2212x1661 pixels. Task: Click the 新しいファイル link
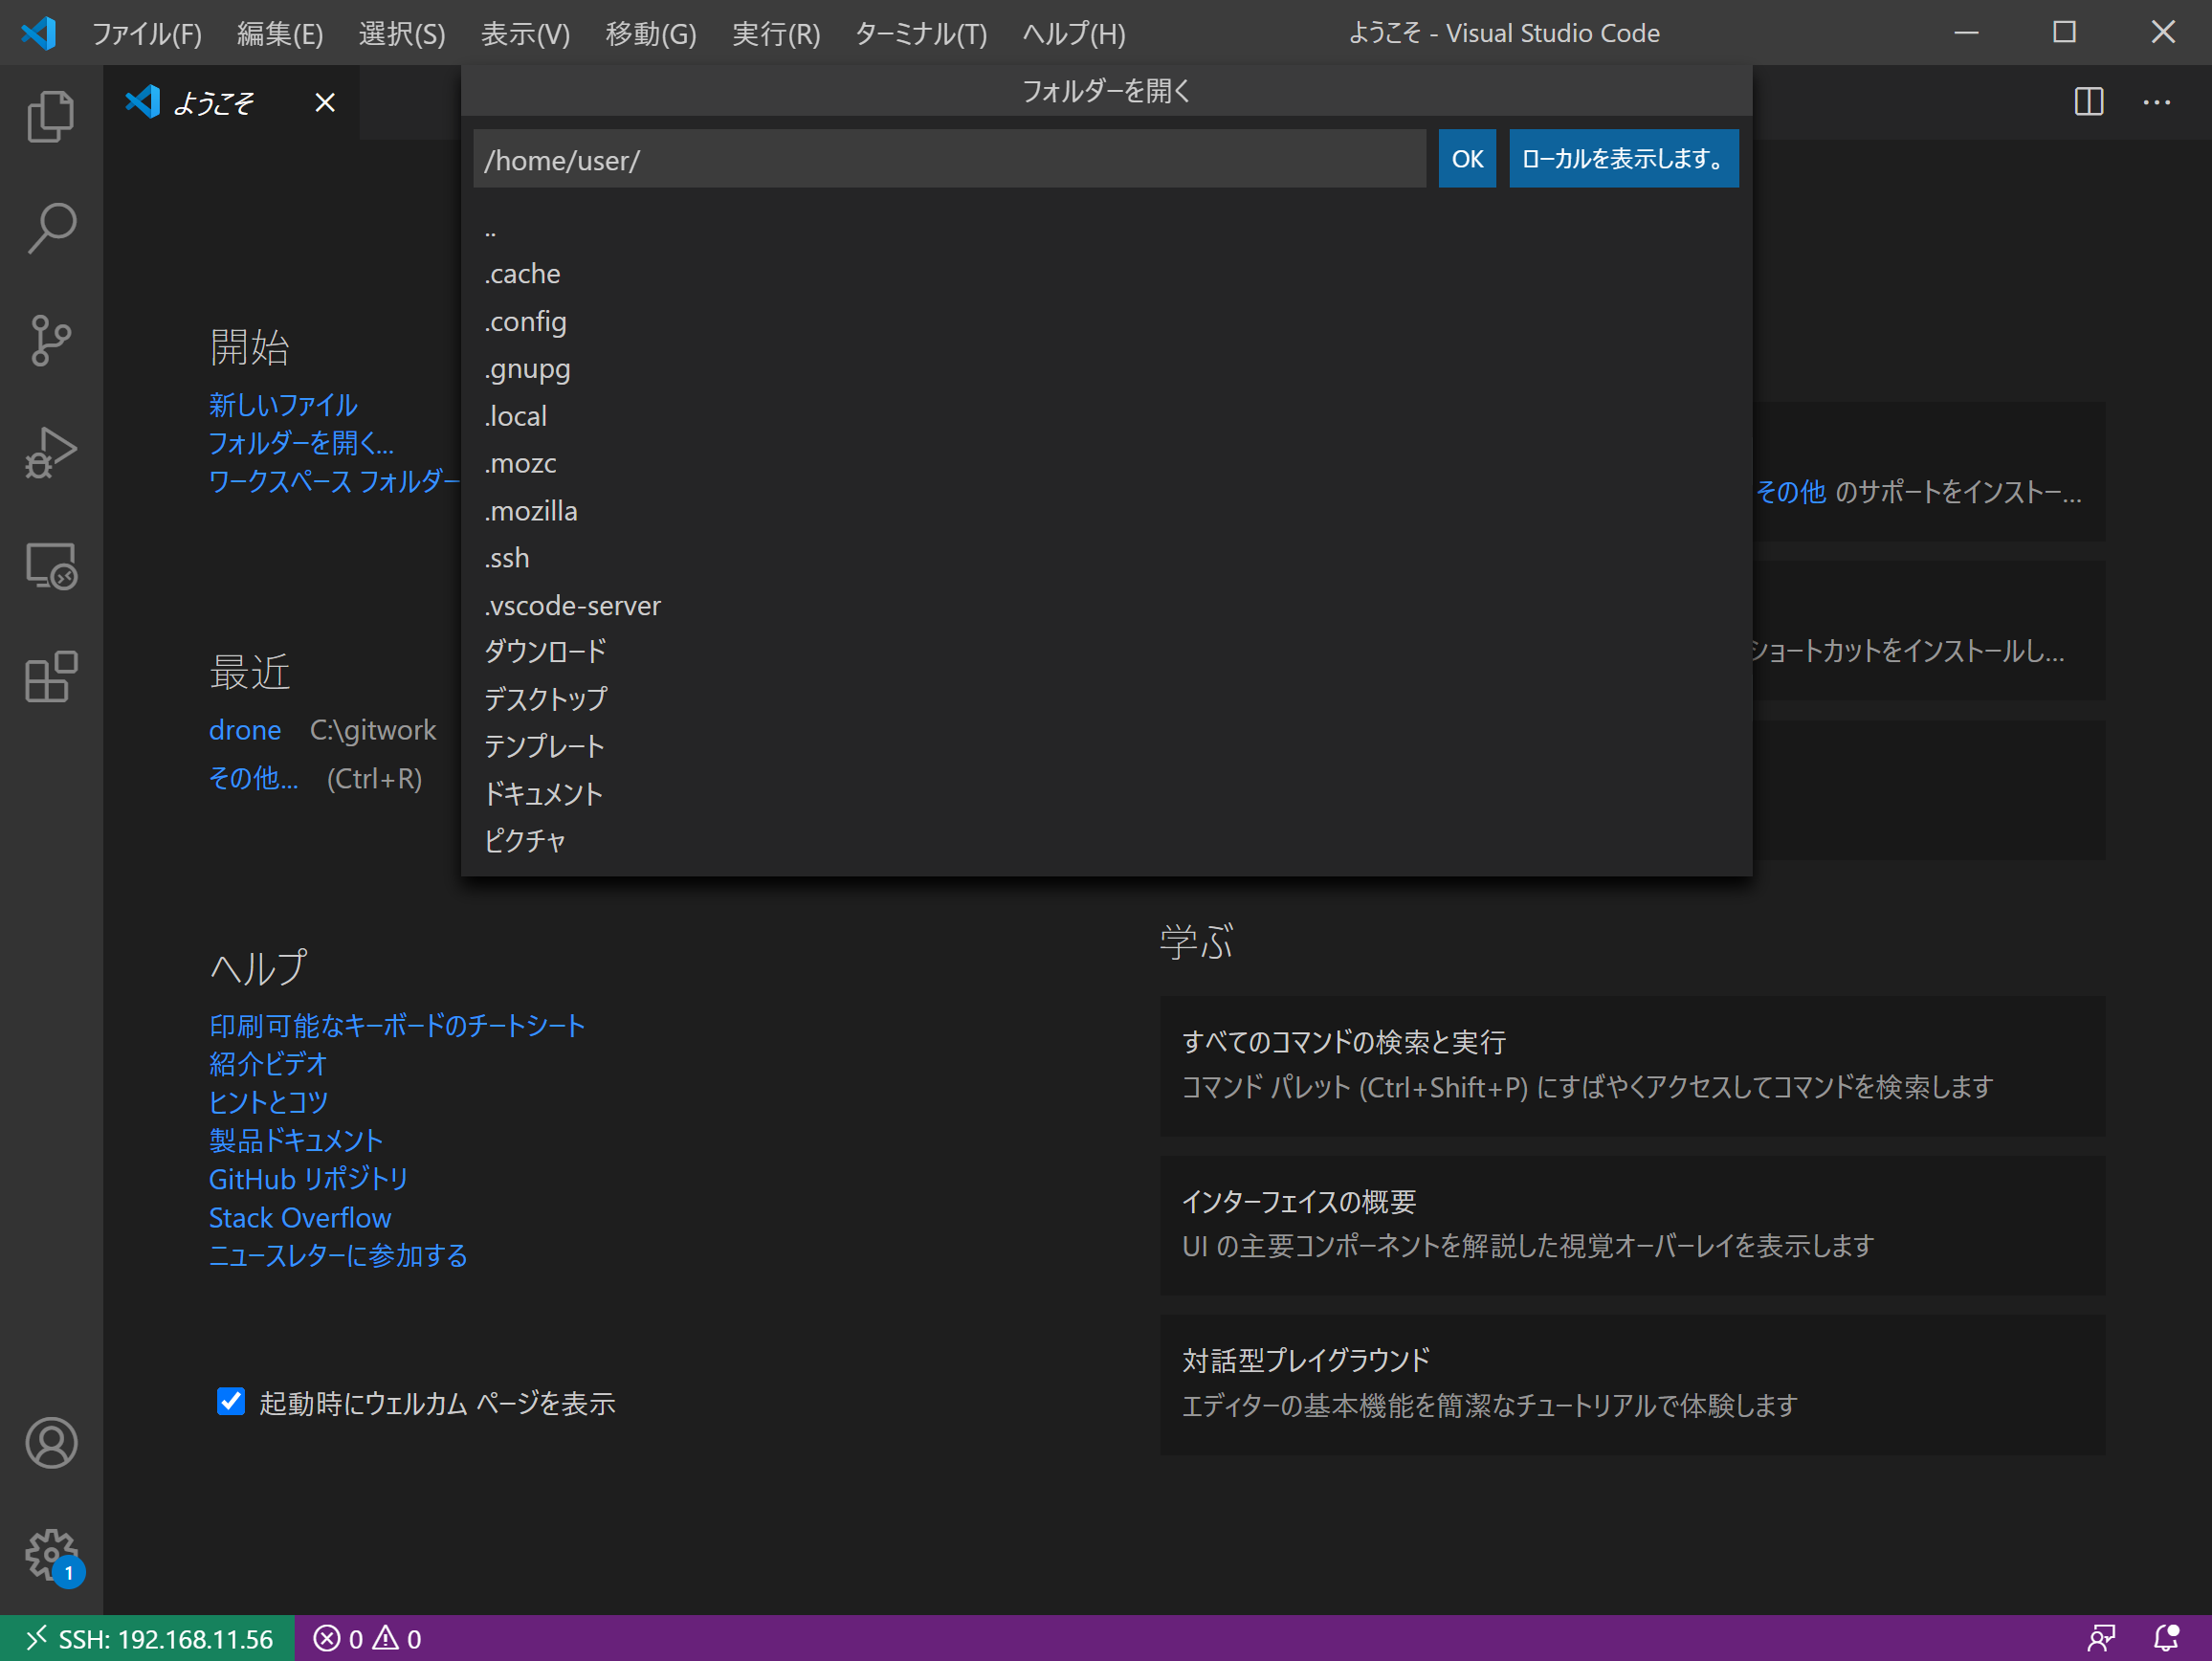[x=283, y=405]
